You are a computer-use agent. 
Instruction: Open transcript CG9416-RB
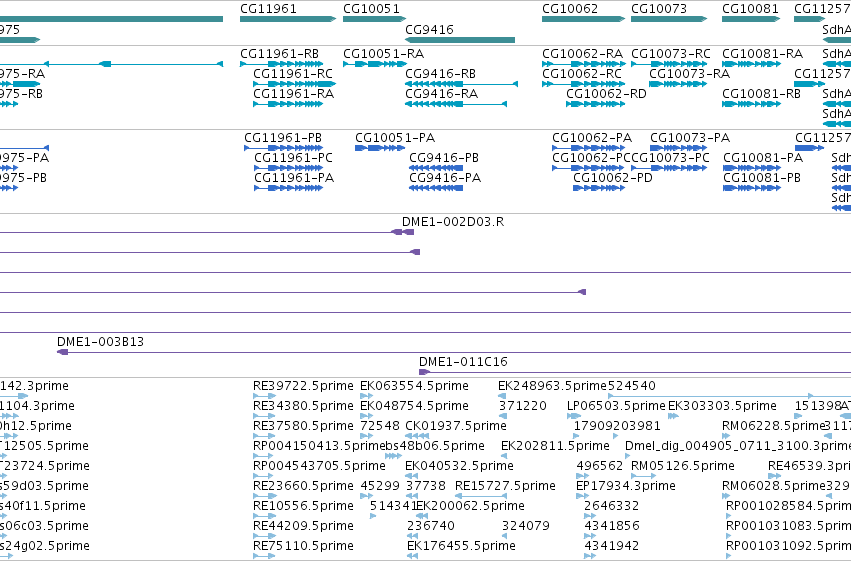pyautogui.click(x=441, y=74)
